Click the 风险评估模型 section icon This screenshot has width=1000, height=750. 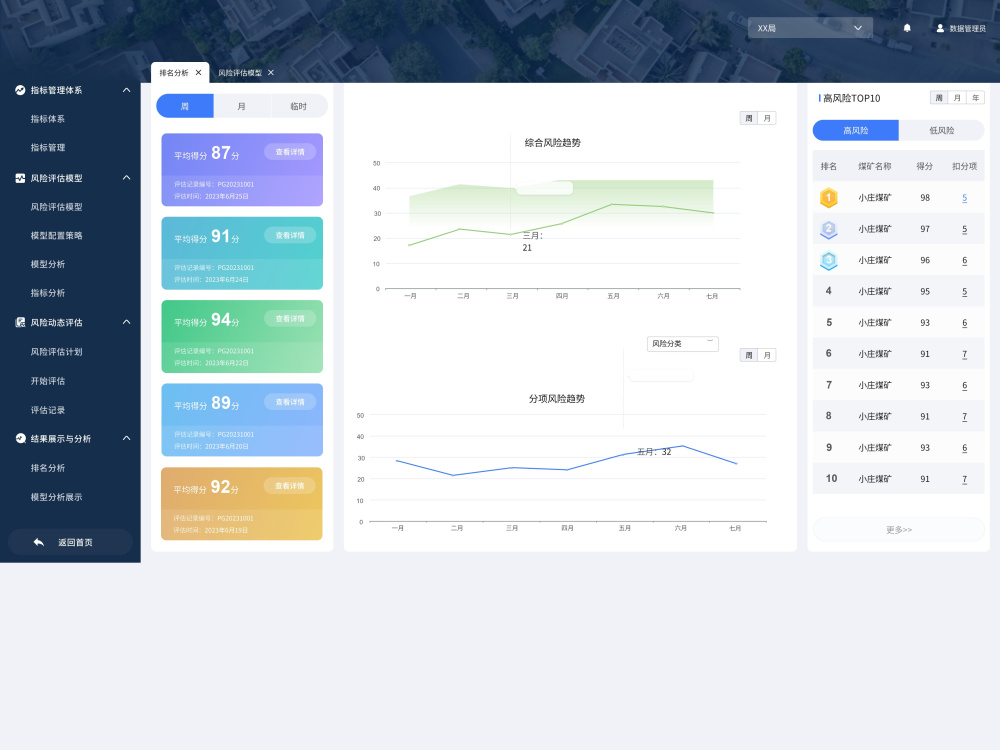pyautogui.click(x=20, y=178)
